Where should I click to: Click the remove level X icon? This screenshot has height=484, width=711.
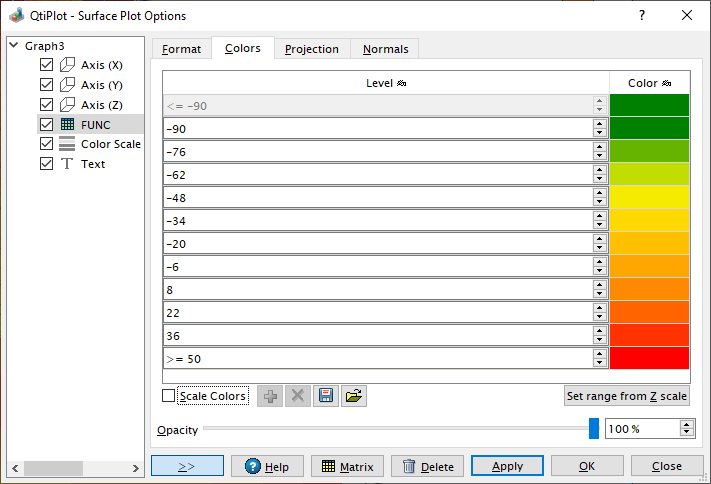[x=297, y=396]
